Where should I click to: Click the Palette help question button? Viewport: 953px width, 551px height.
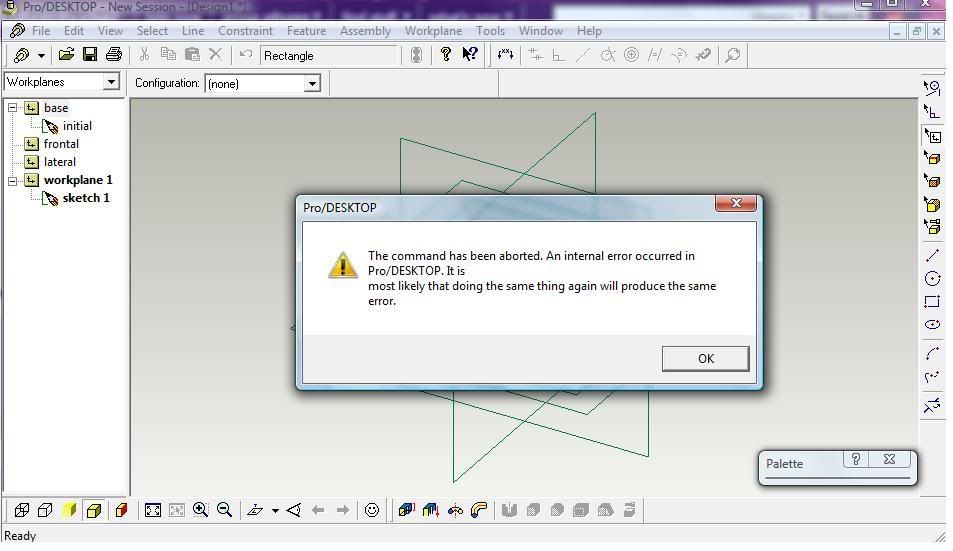[856, 459]
